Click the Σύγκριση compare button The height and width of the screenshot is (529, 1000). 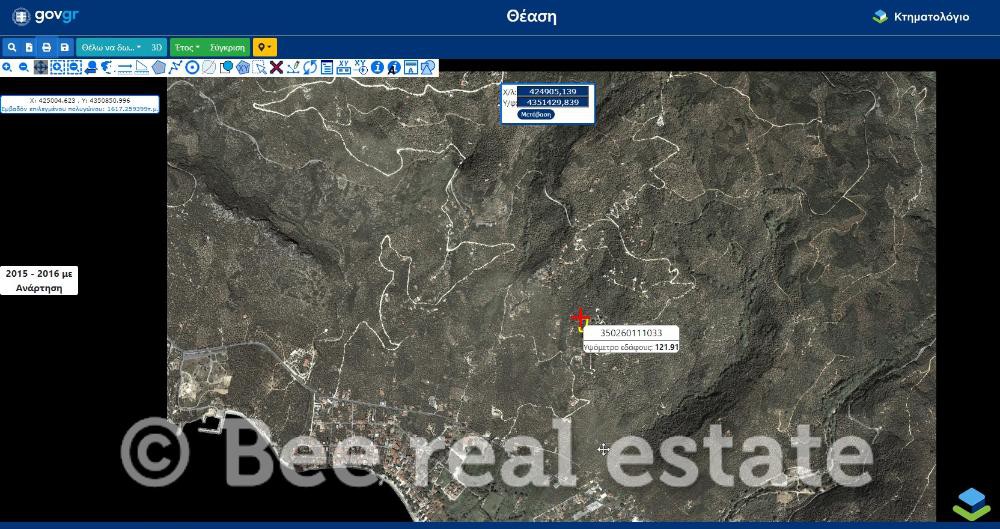tap(227, 47)
